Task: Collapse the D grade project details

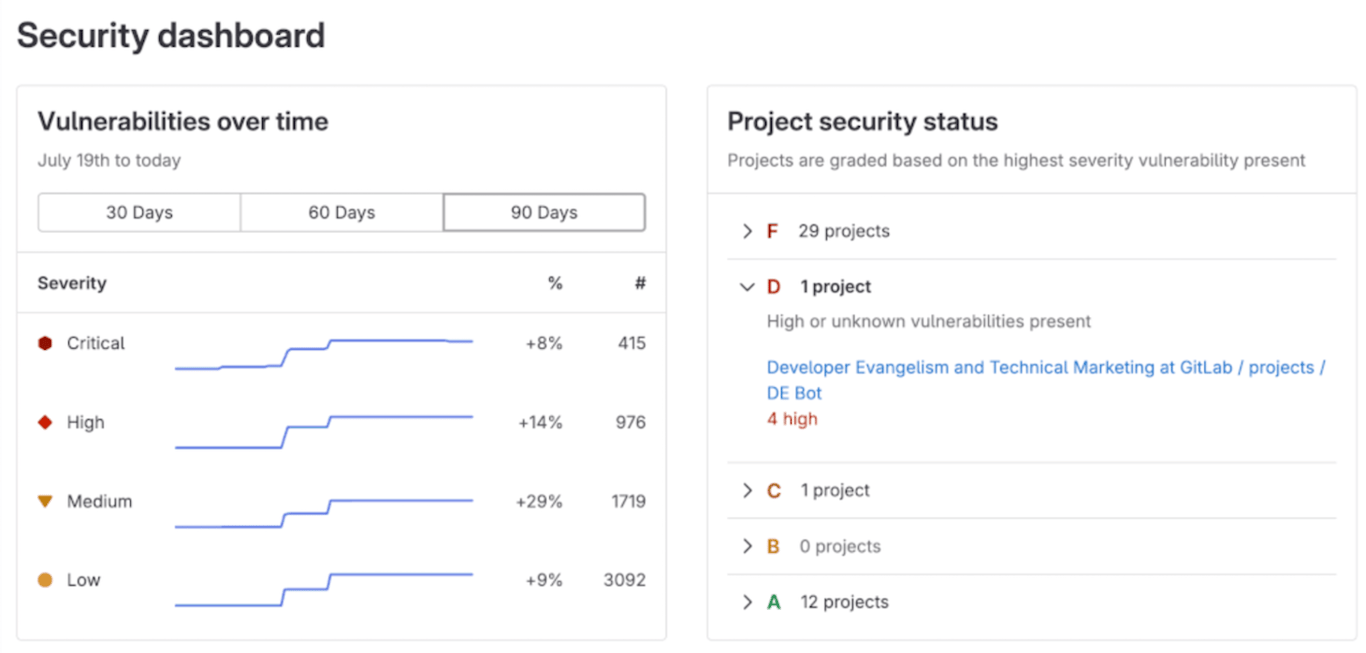Action: (747, 286)
